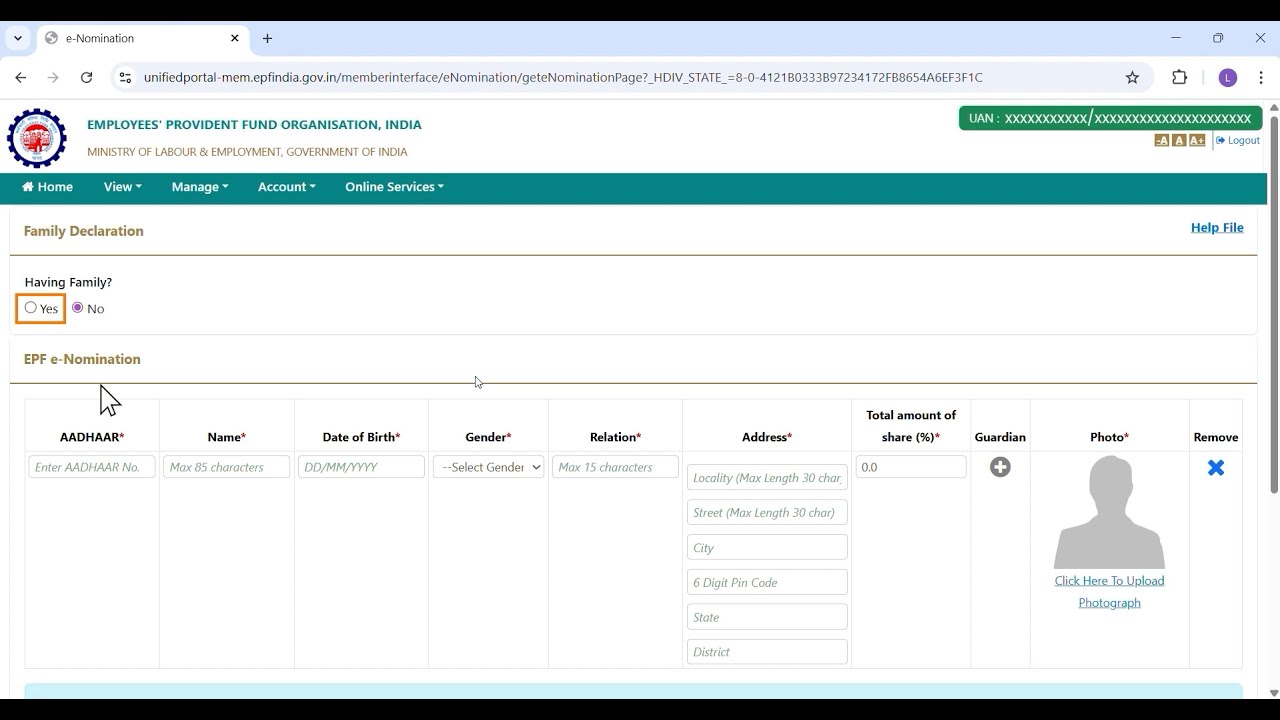The width and height of the screenshot is (1280, 720).
Task: Expand the Account menu
Action: (287, 187)
